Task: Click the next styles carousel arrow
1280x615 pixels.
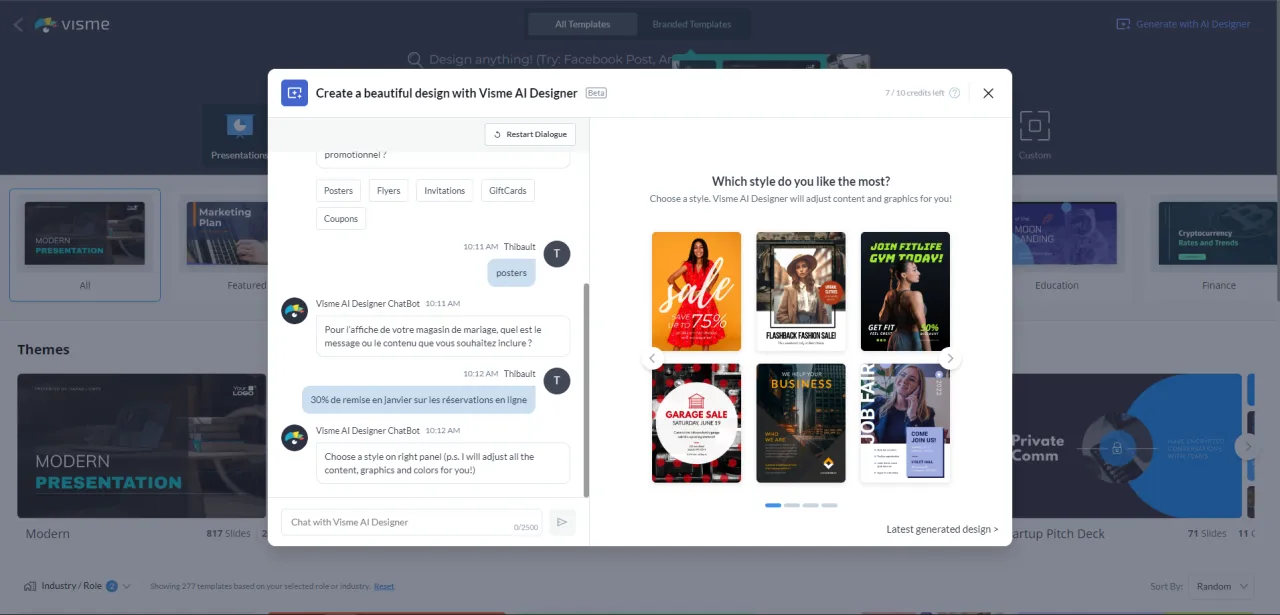Action: pos(950,358)
